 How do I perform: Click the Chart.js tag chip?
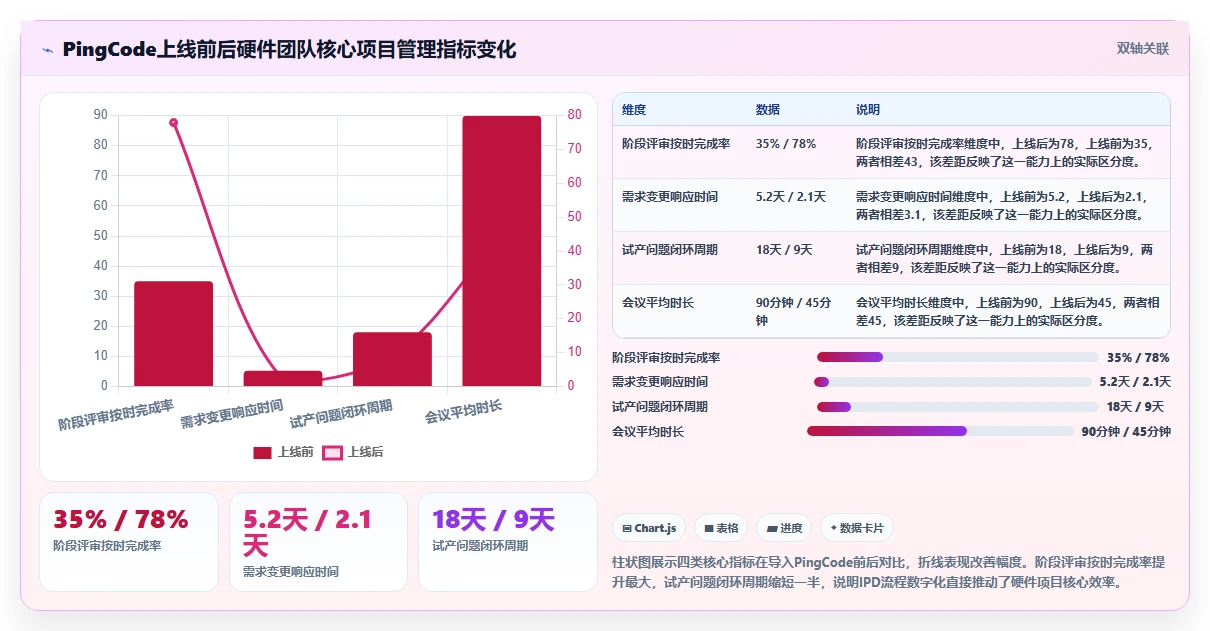click(649, 528)
